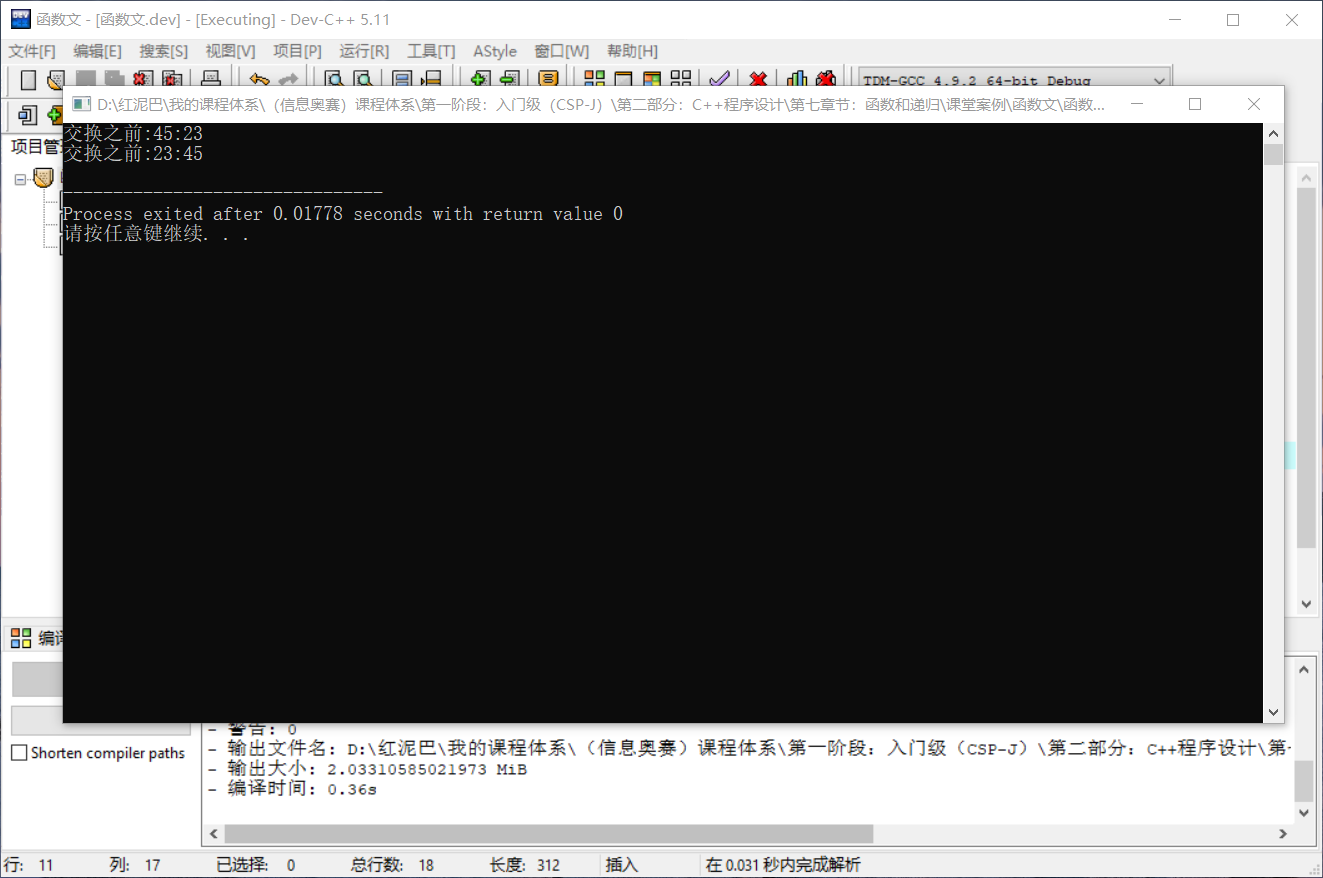1323x878 pixels.
Task: Open the 项目[P] menu
Action: pyautogui.click(x=297, y=51)
